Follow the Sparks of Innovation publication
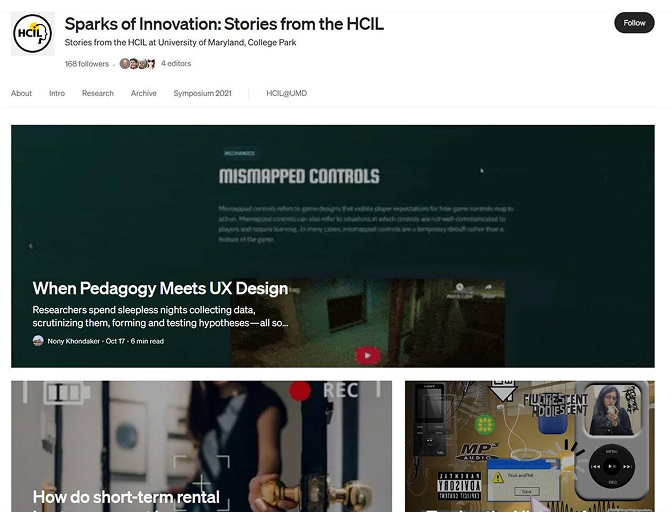Image resolution: width=672 pixels, height=512 pixels. (634, 23)
